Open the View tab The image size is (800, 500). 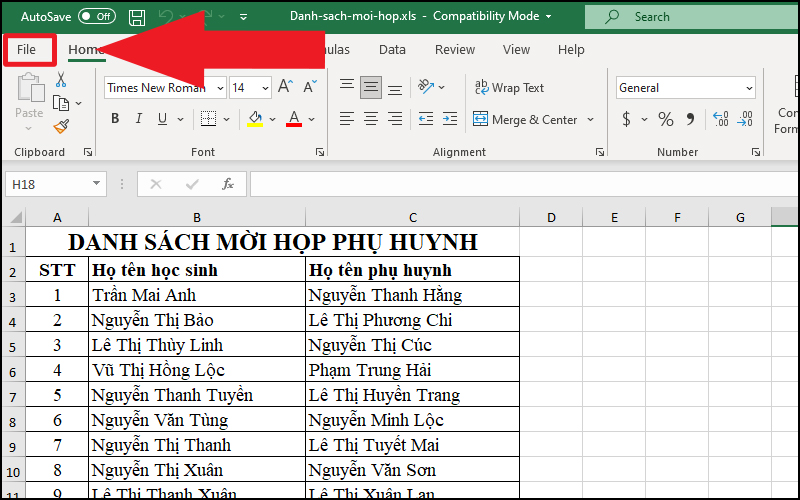click(516, 49)
